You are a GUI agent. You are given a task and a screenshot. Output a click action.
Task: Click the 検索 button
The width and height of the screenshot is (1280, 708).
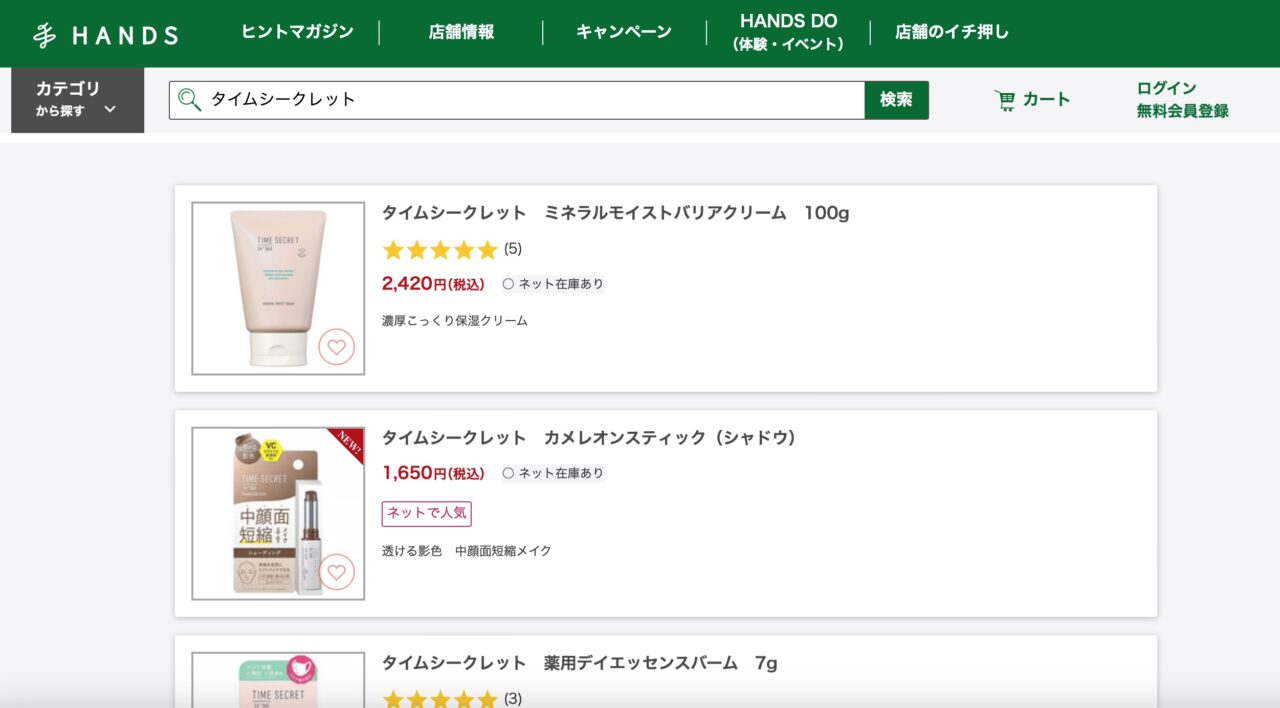896,100
